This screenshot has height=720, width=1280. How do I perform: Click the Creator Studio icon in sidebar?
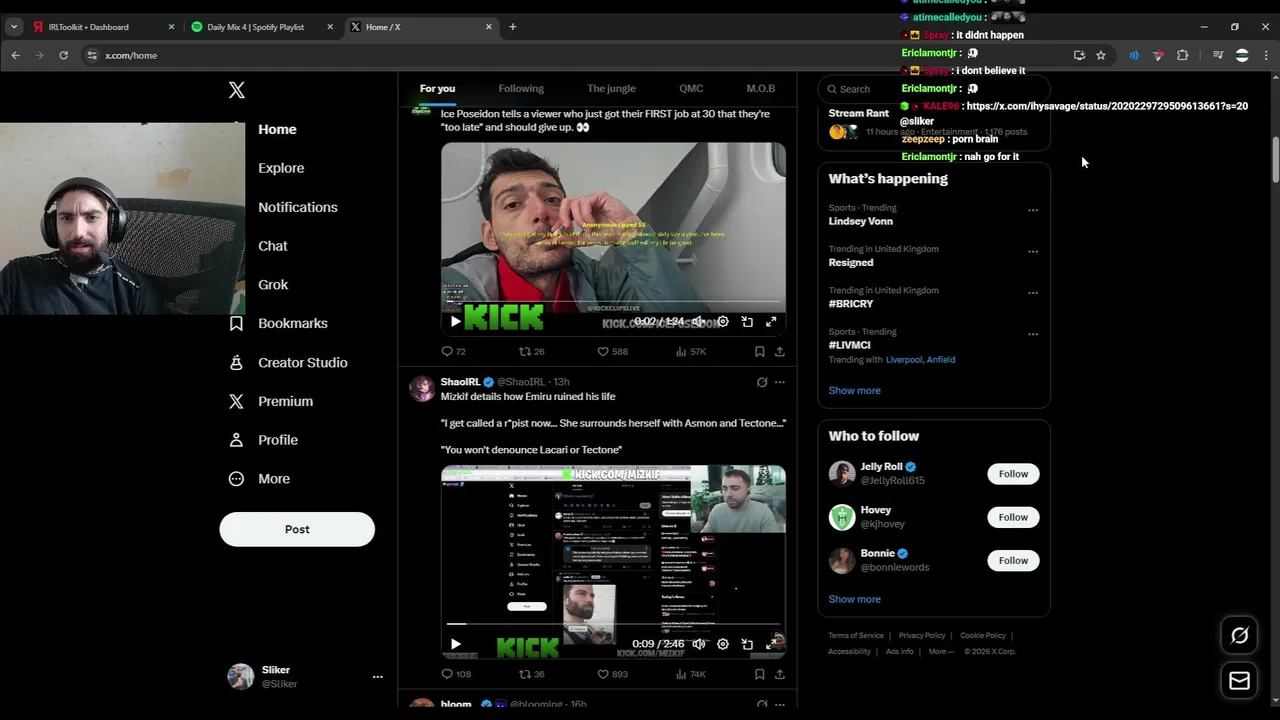pos(236,362)
